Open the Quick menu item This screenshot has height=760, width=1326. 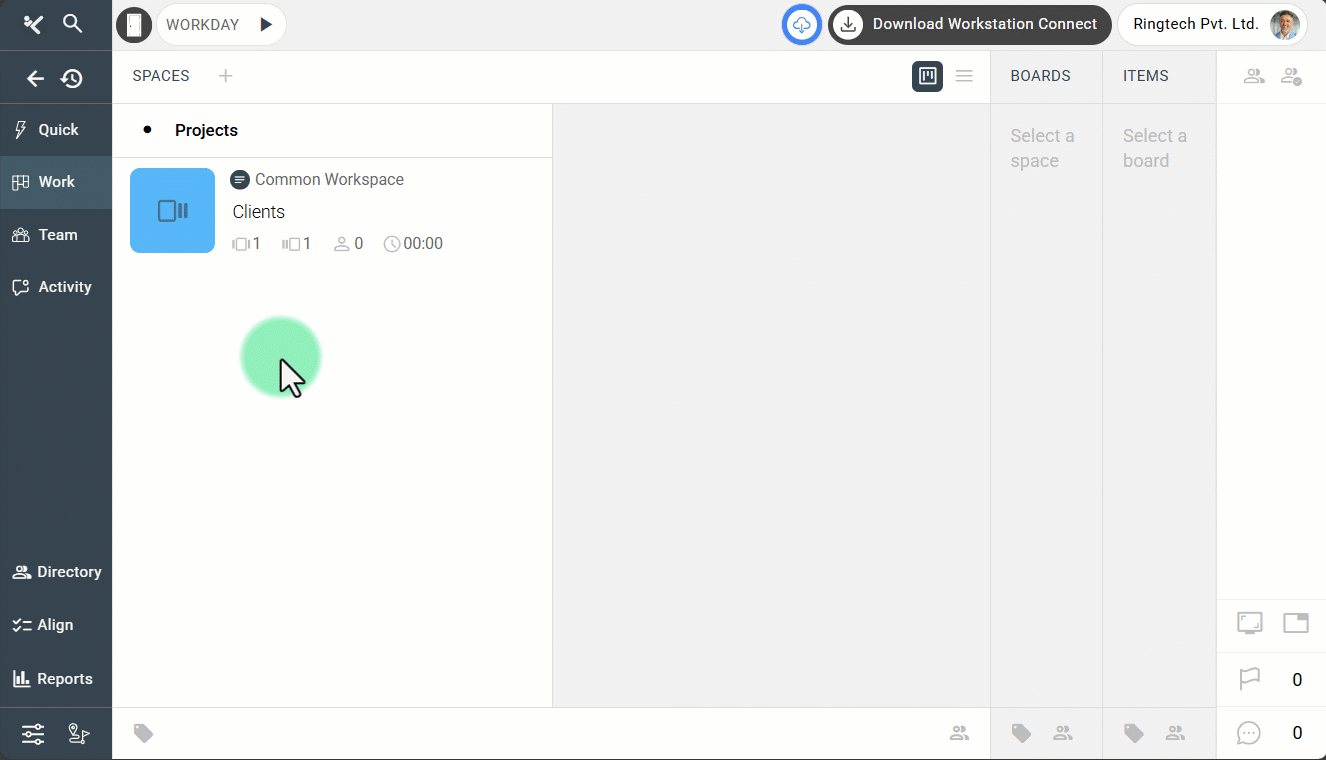(x=56, y=130)
